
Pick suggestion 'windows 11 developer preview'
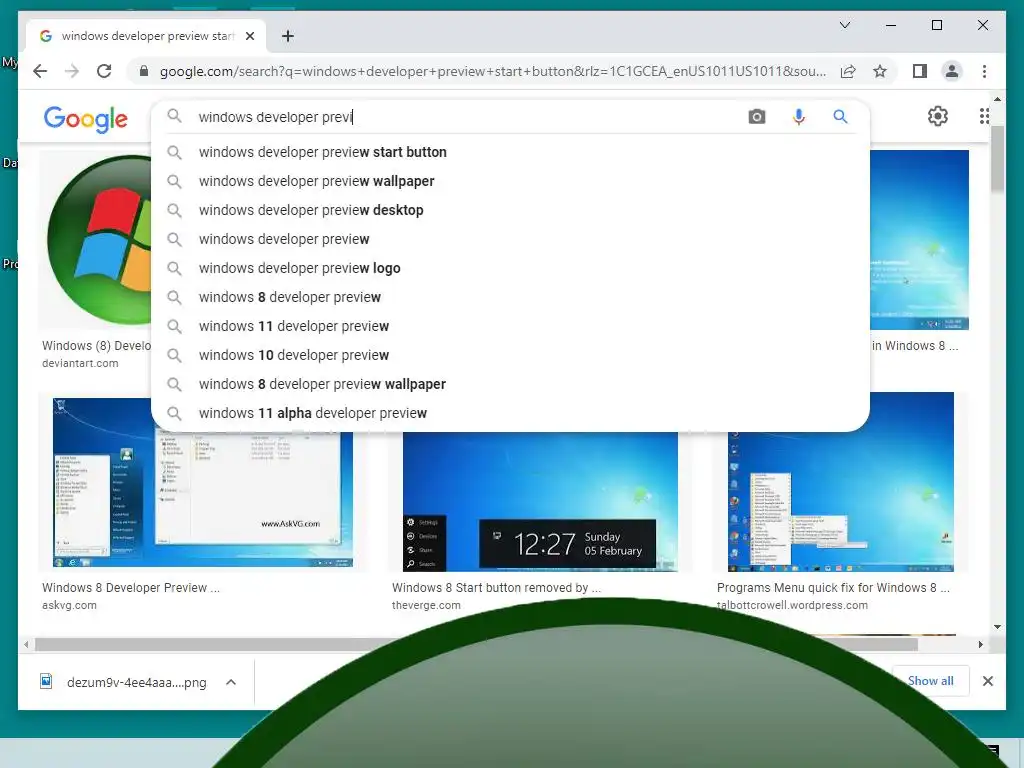[511, 326]
